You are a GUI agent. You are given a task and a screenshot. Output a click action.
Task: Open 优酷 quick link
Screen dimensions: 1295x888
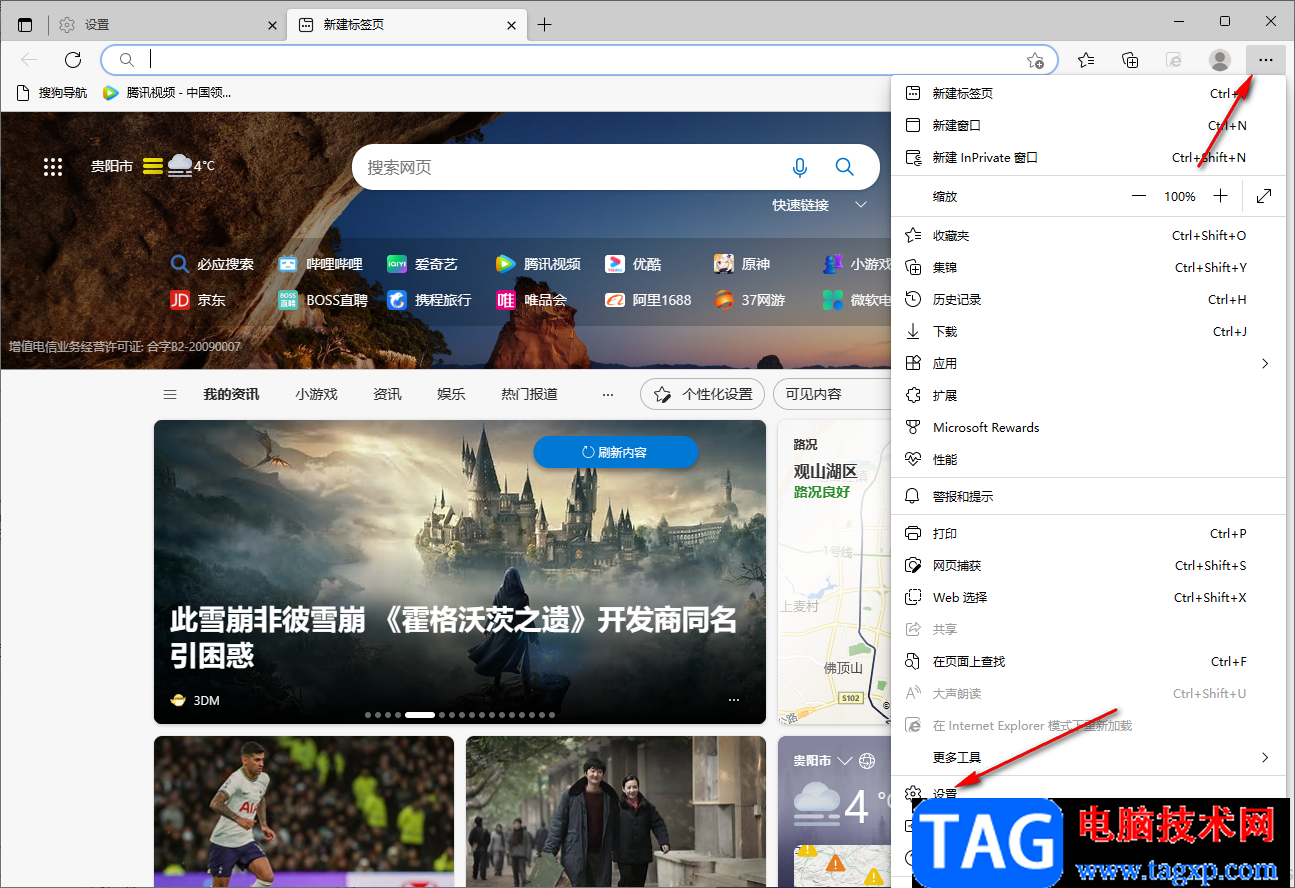[634, 264]
